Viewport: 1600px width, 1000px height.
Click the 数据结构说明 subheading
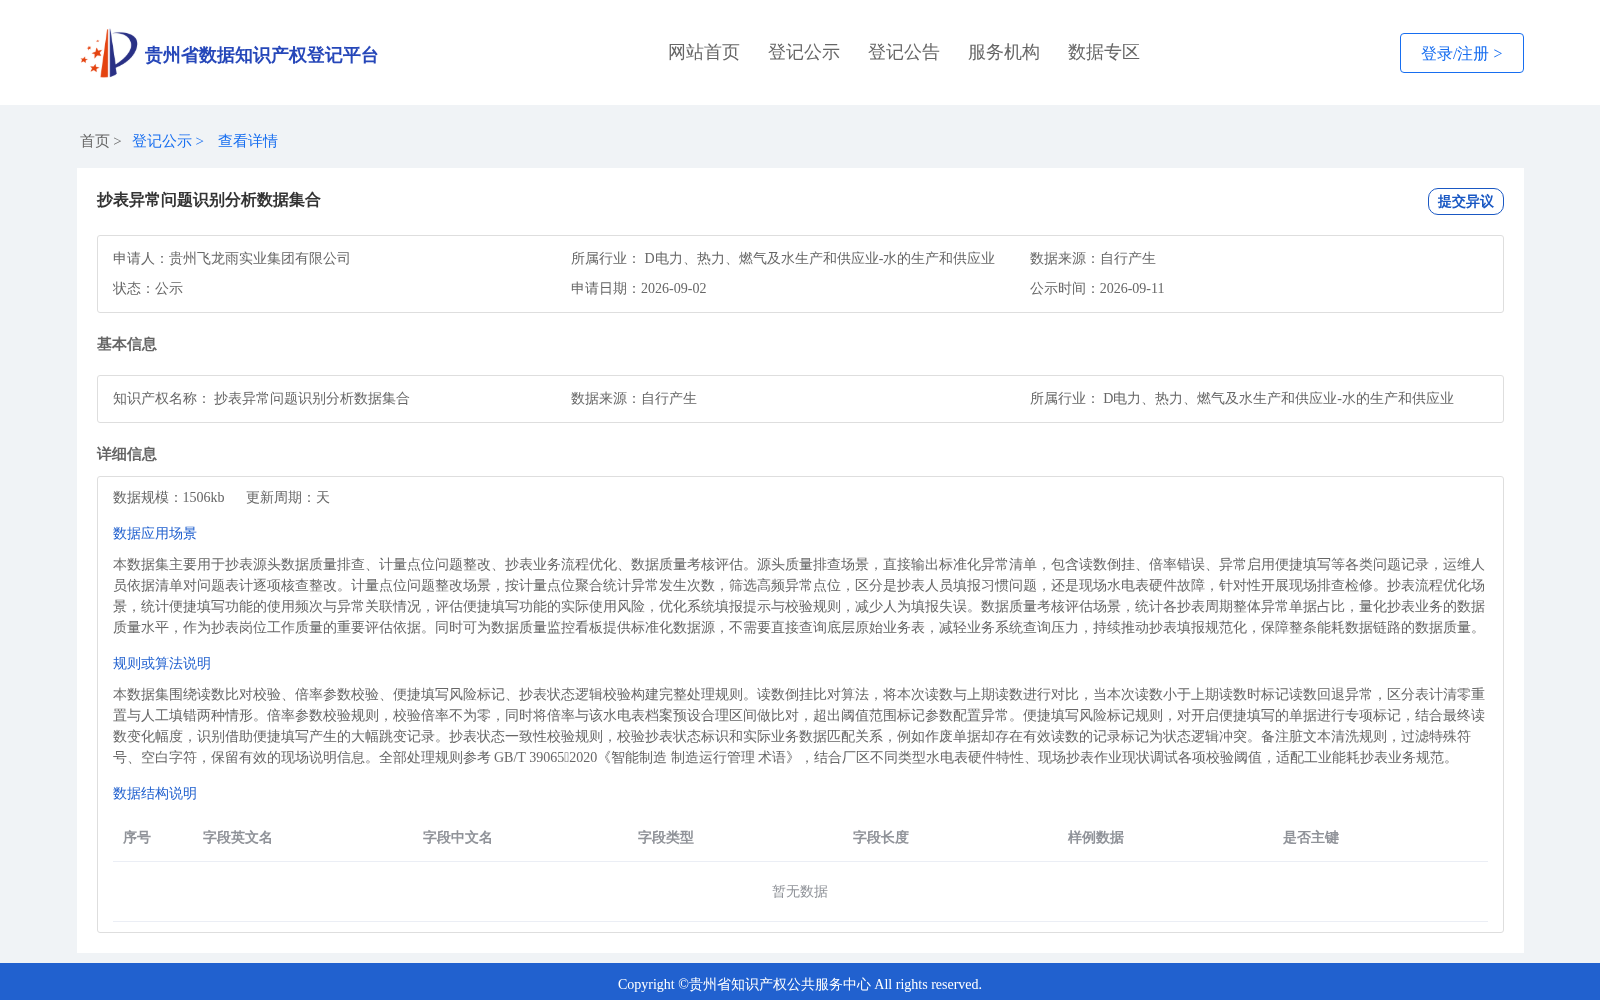point(155,793)
